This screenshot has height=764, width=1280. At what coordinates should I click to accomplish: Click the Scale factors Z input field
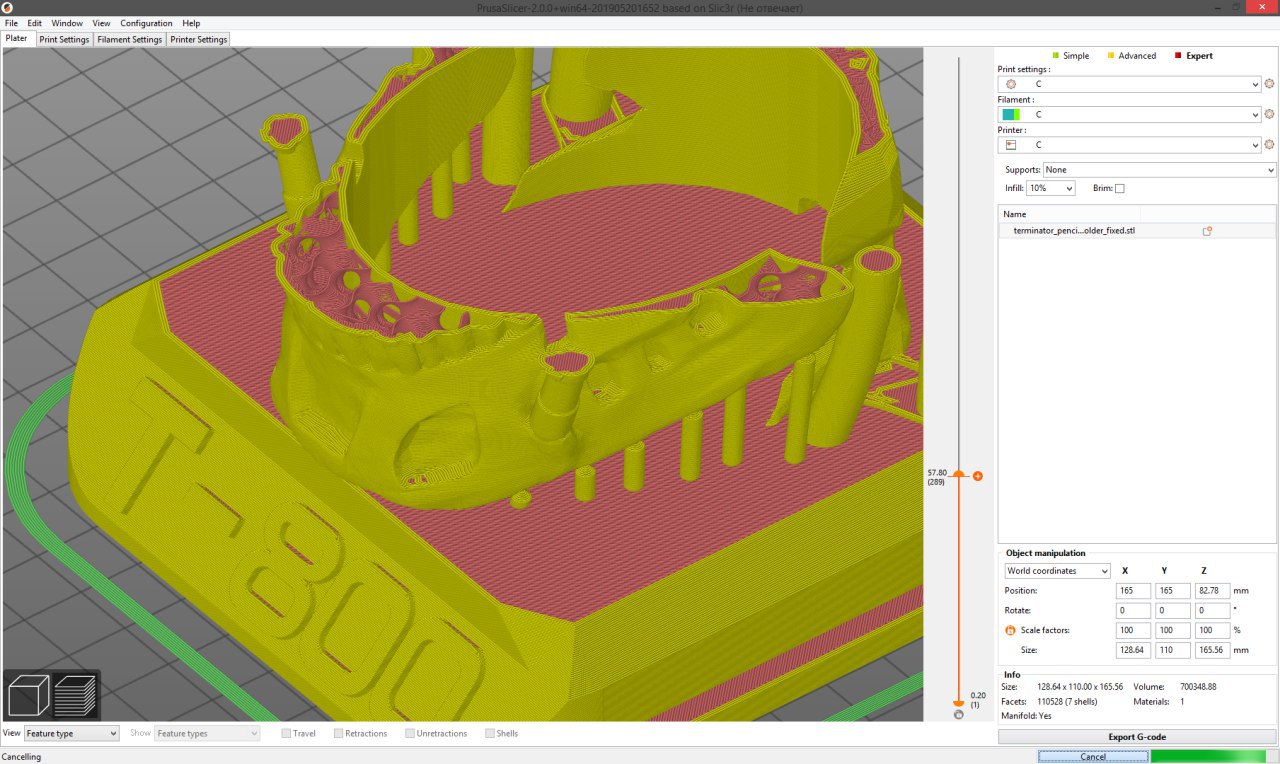1212,631
